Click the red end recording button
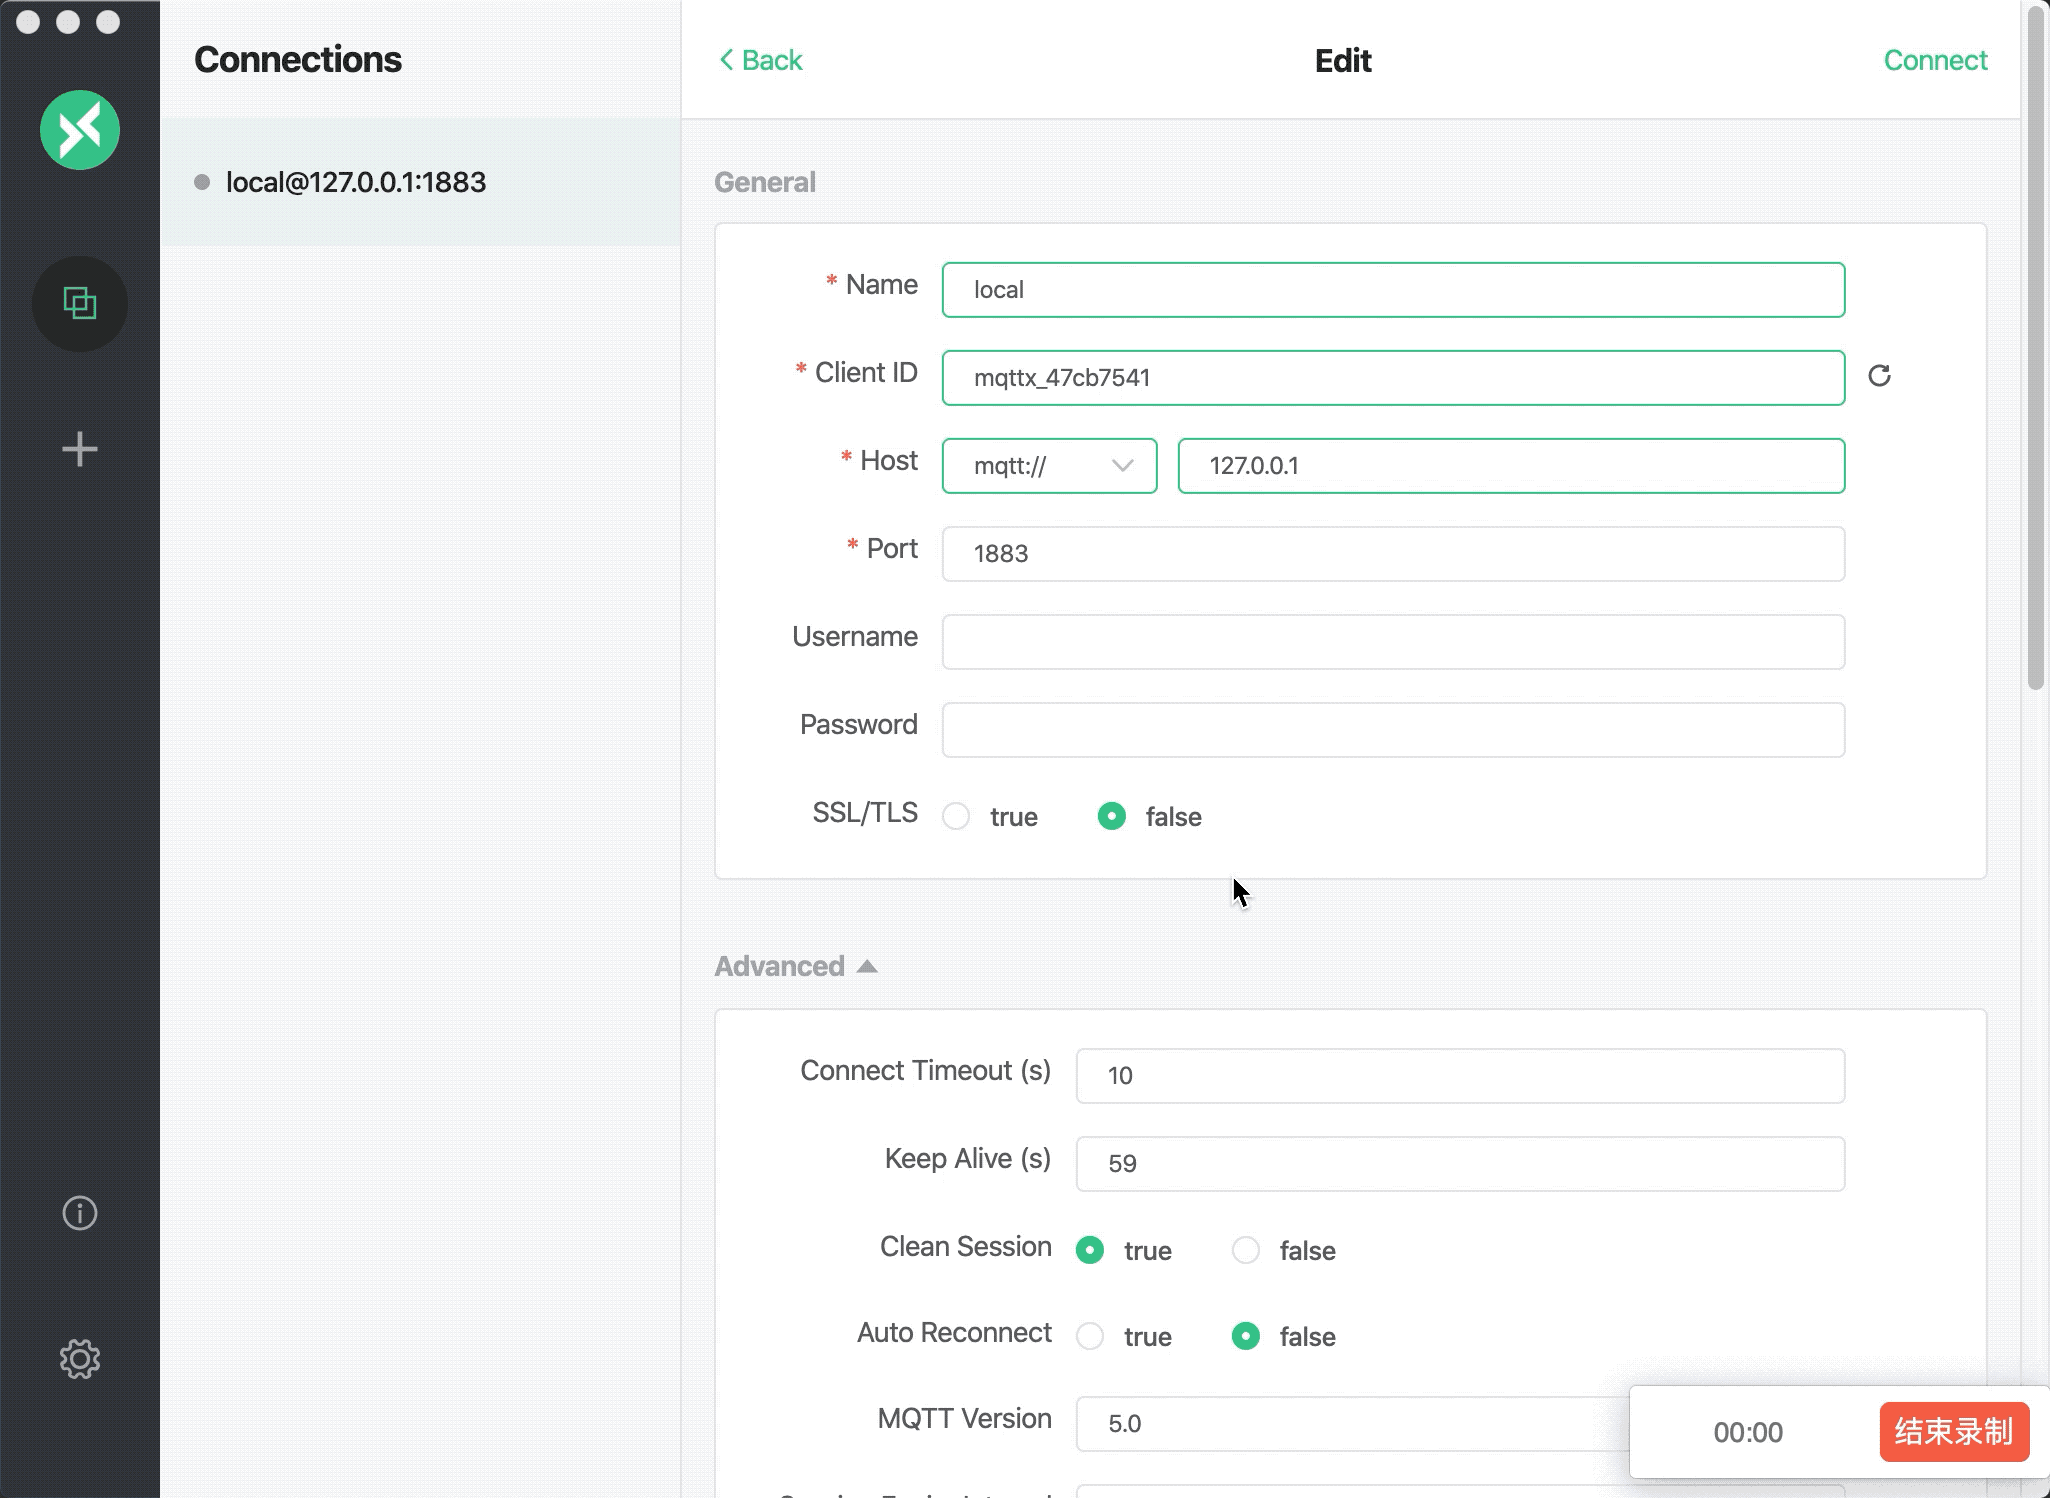 click(1953, 1432)
